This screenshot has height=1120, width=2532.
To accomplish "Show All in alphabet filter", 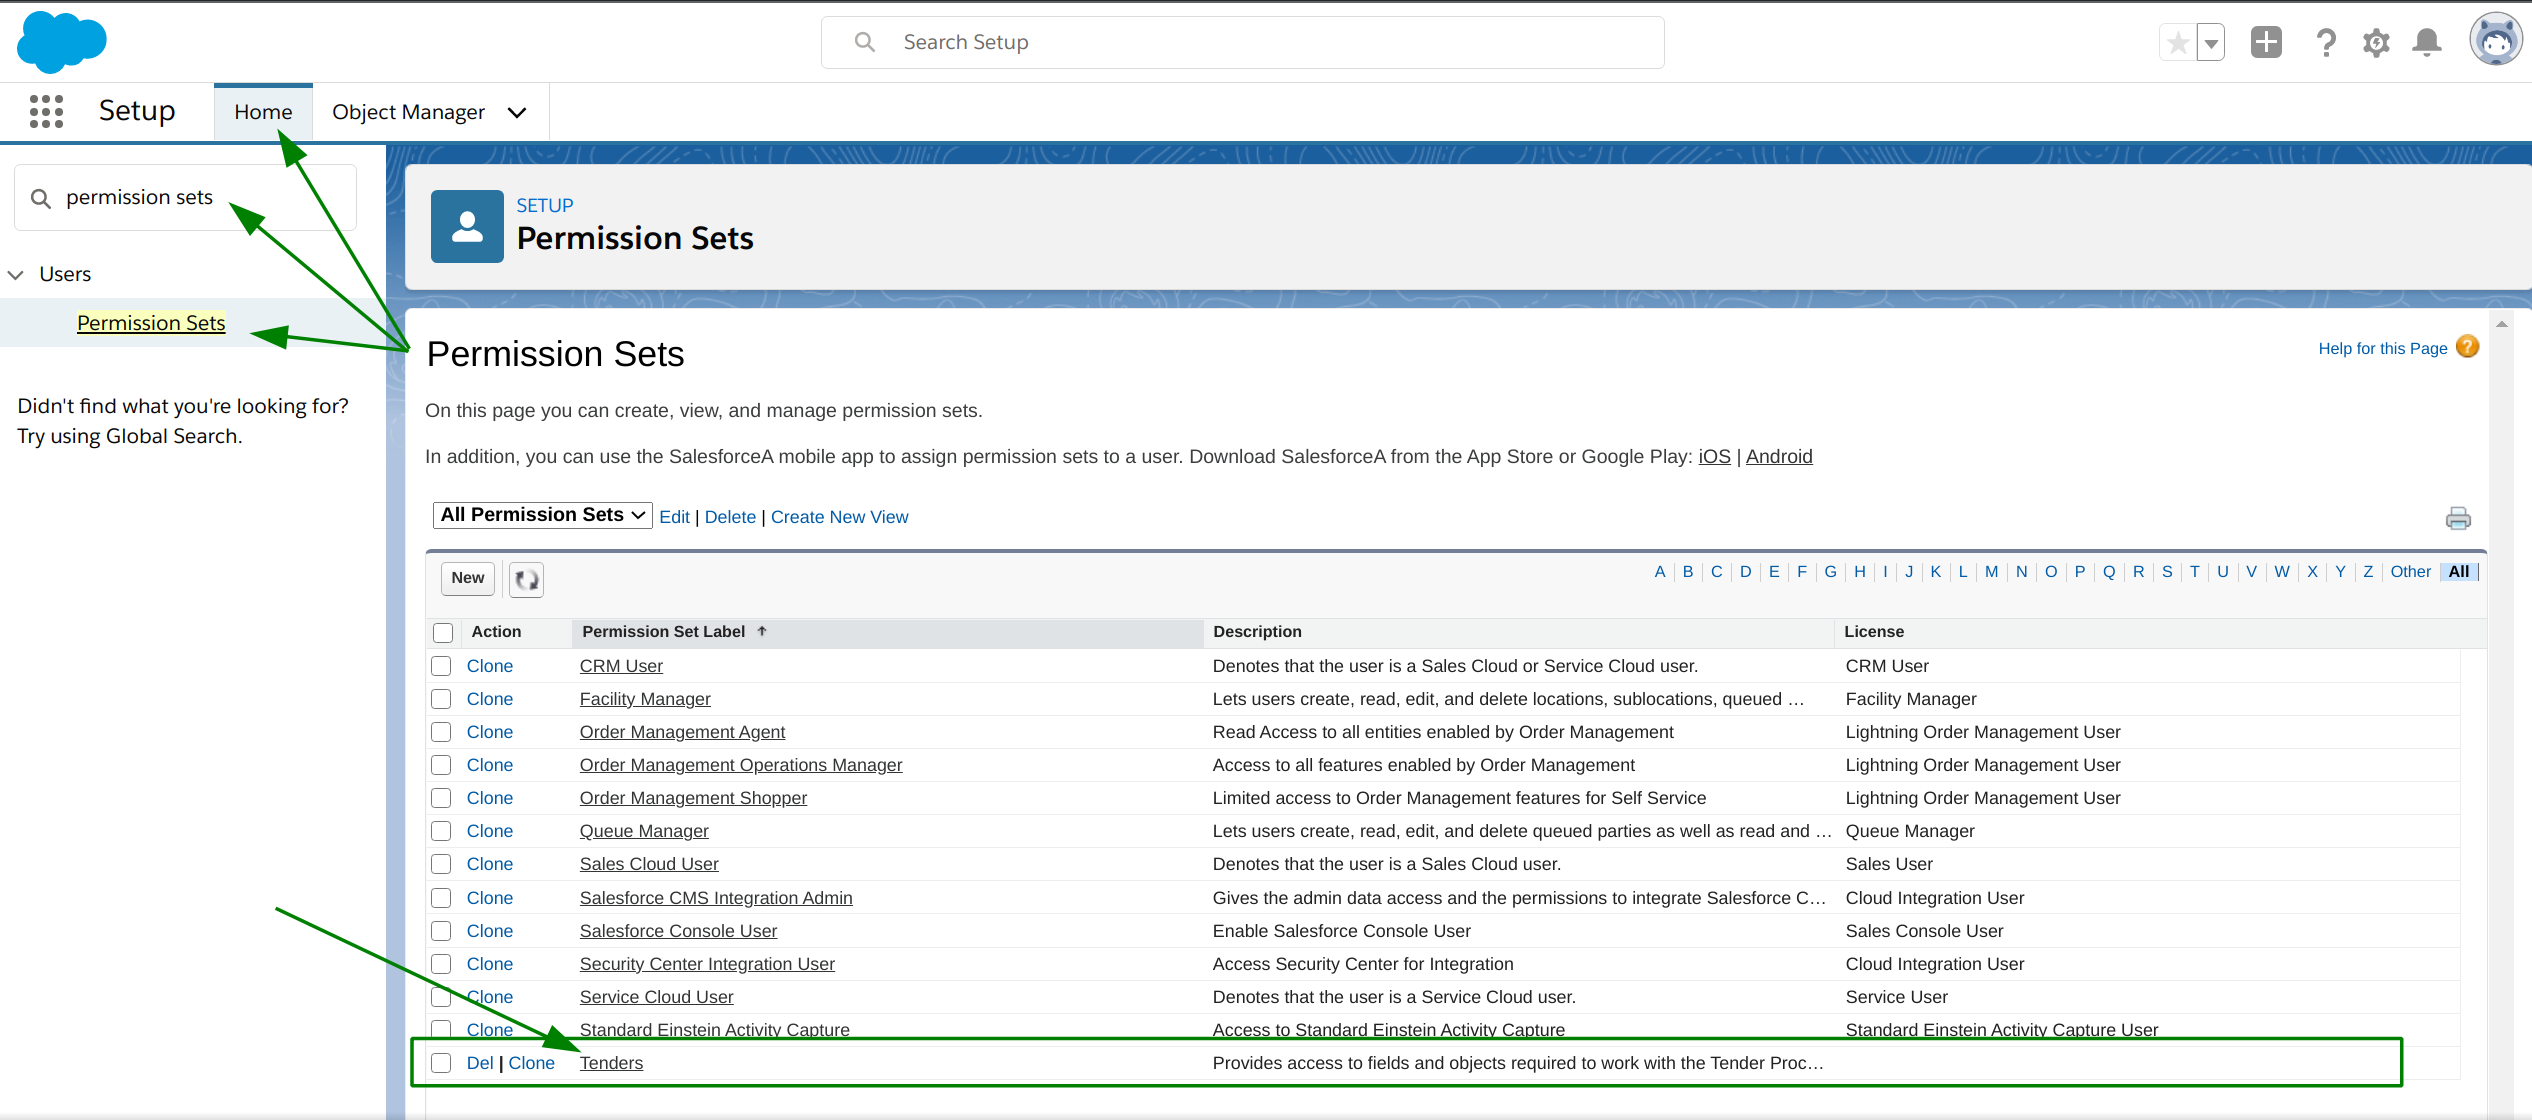I will click(2459, 572).
